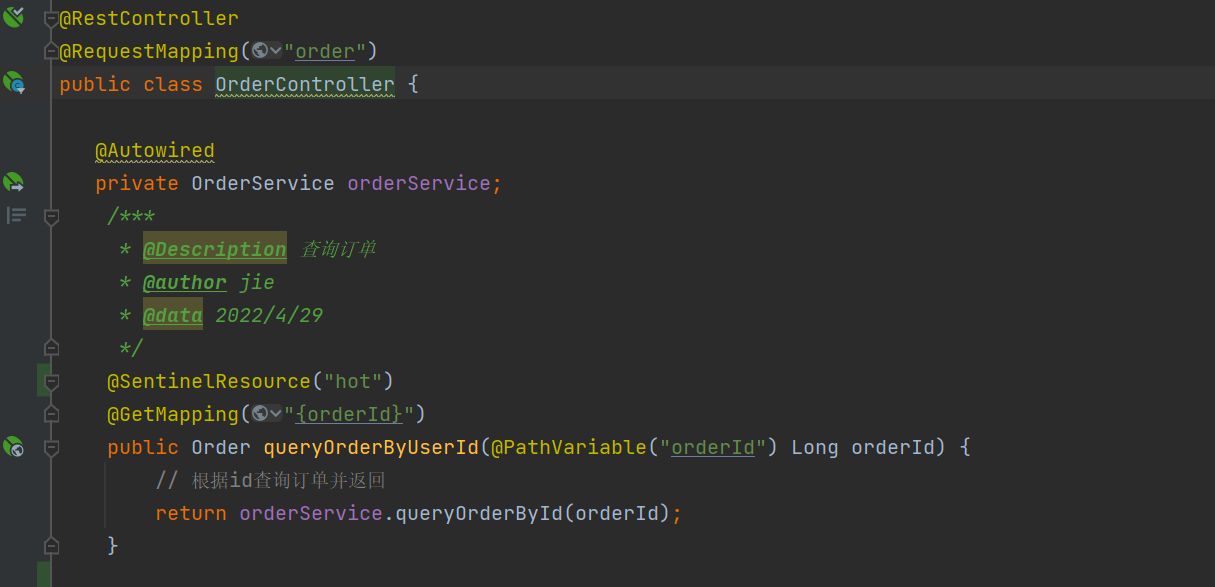
Task: Click the queryOrderById method call
Action: (x=479, y=513)
